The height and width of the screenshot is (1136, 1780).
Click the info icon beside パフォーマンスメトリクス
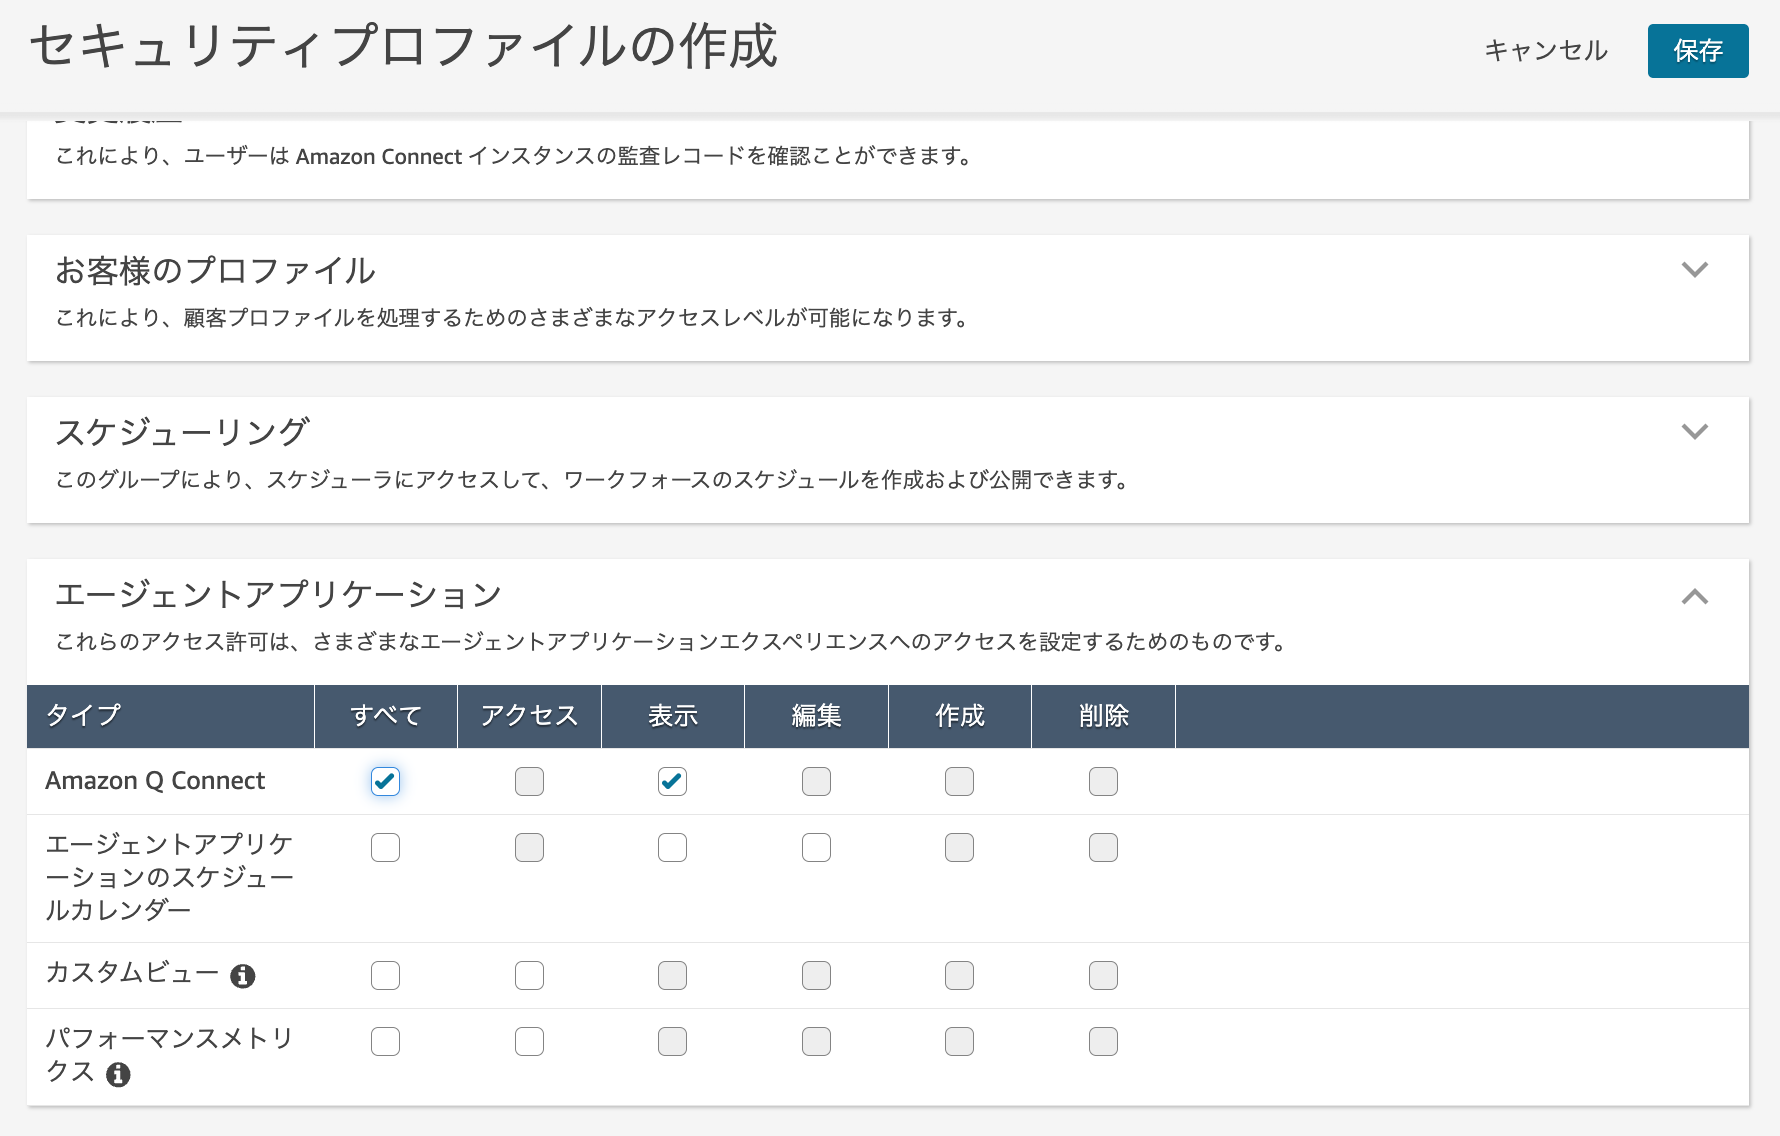pos(119,1076)
